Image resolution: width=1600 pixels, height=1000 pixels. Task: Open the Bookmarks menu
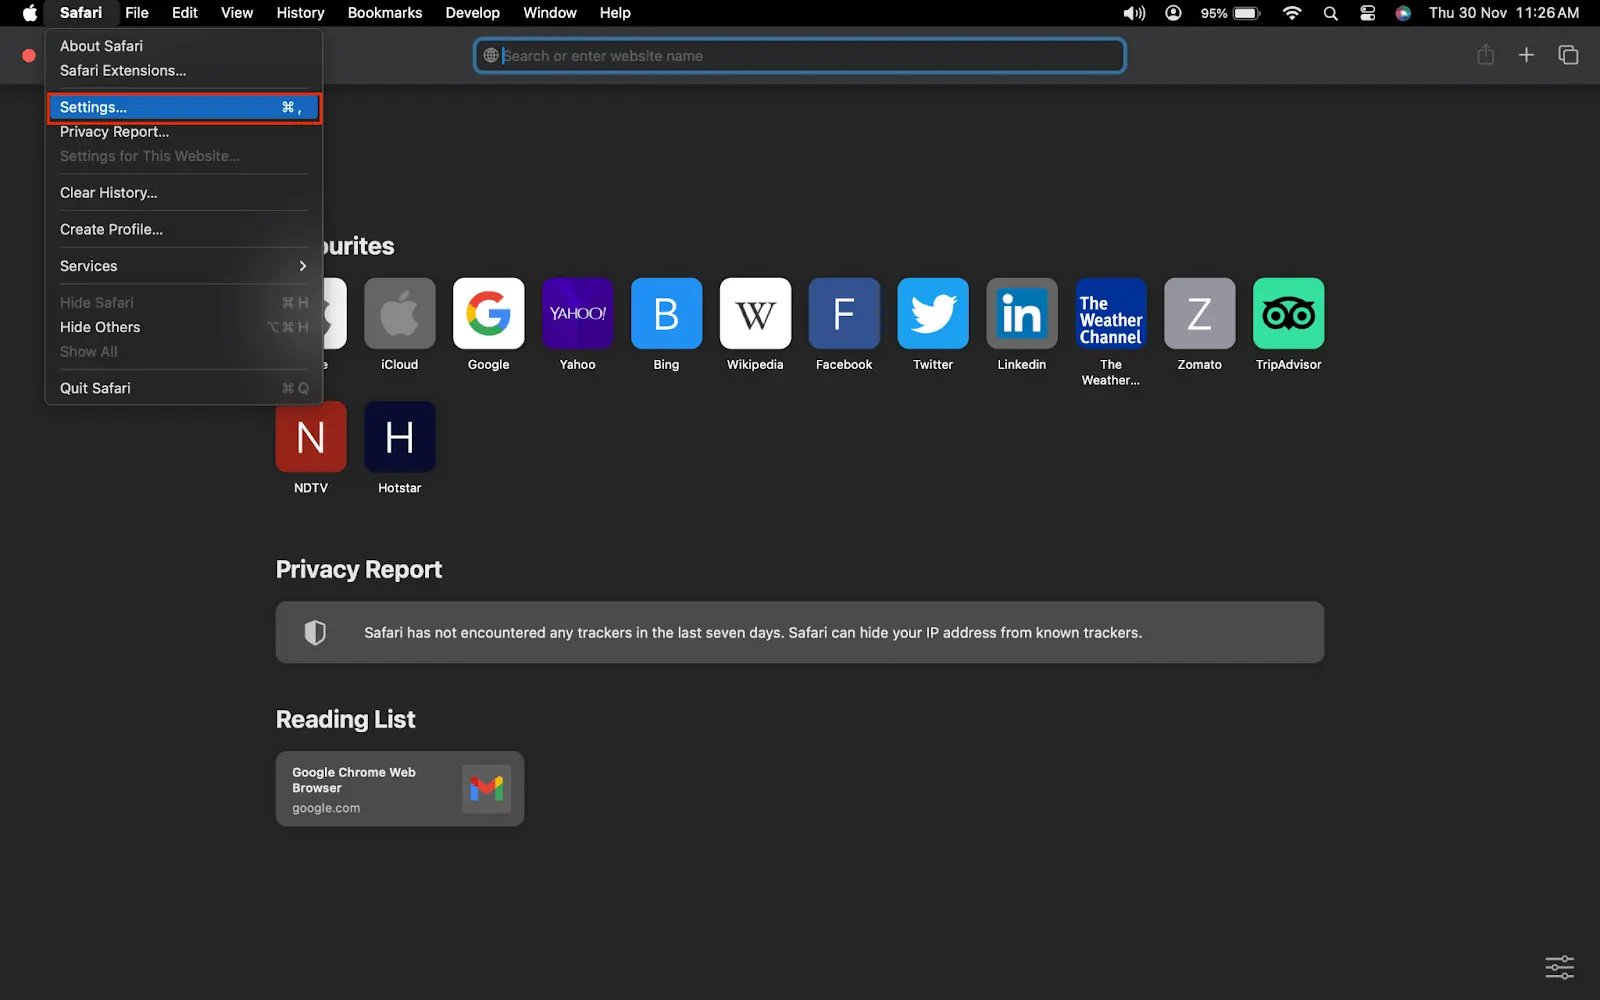pyautogui.click(x=385, y=13)
